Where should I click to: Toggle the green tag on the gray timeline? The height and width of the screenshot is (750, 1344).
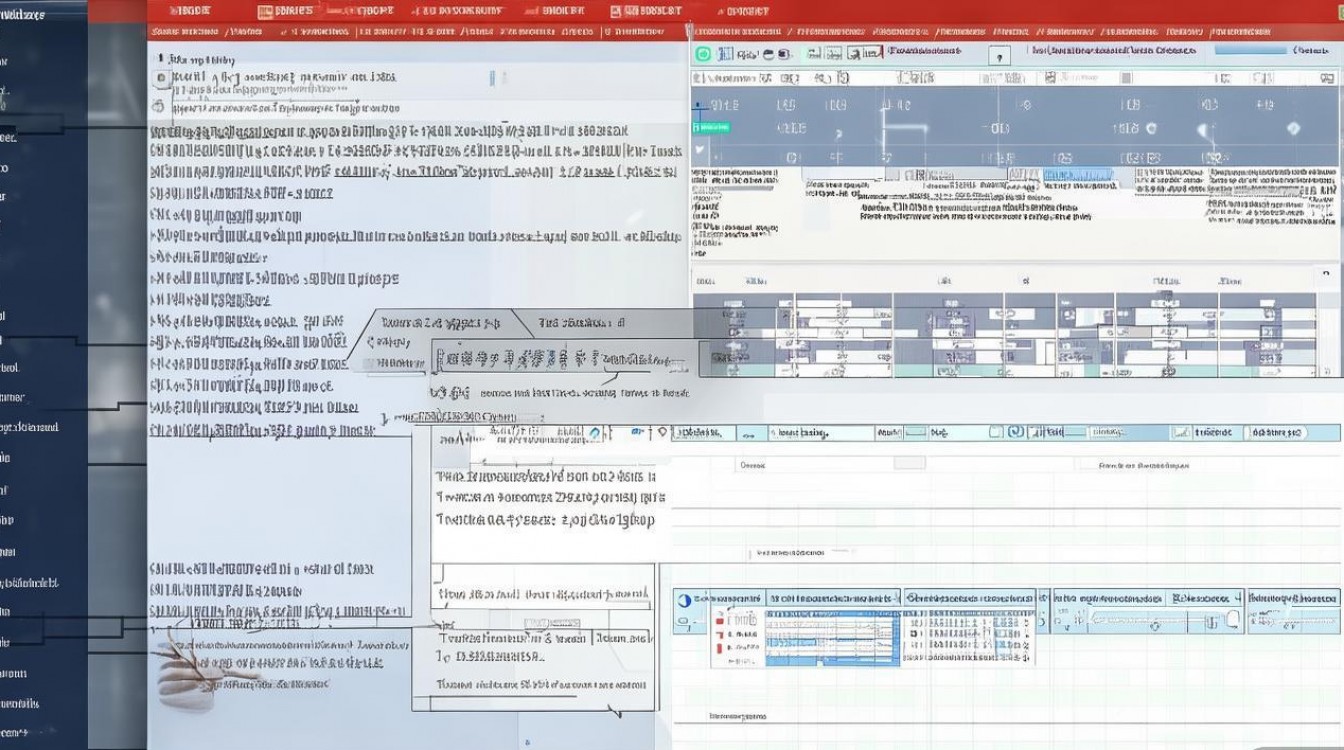coord(711,127)
